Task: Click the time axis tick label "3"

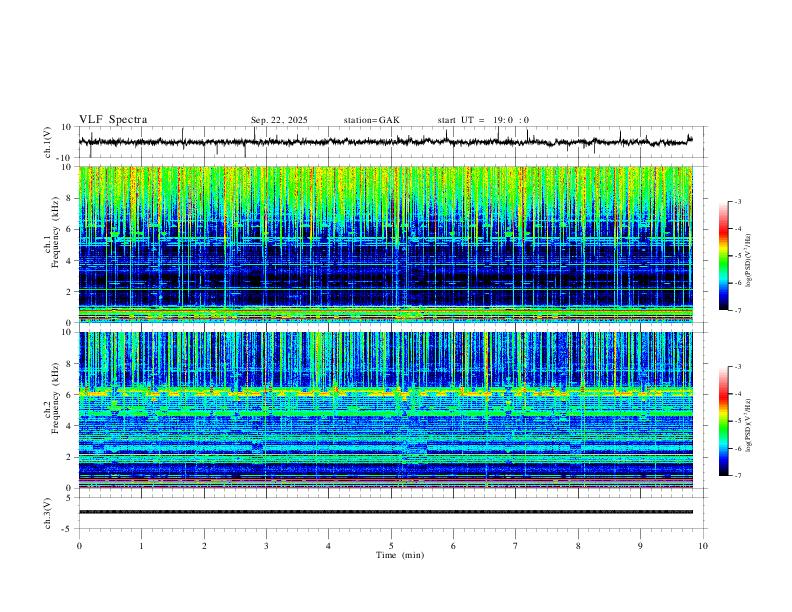Action: 266,546
